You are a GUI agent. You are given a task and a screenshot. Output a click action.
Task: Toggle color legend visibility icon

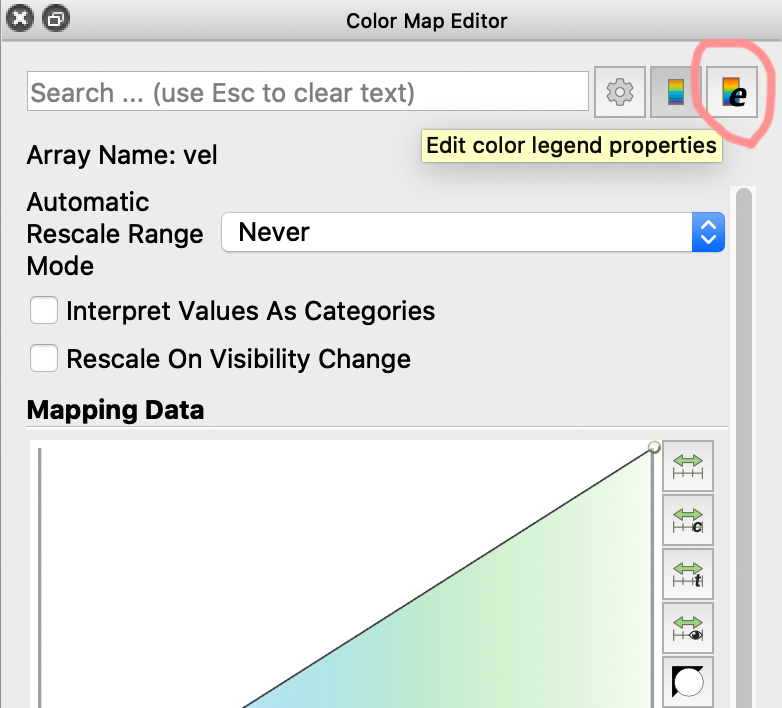click(676, 92)
